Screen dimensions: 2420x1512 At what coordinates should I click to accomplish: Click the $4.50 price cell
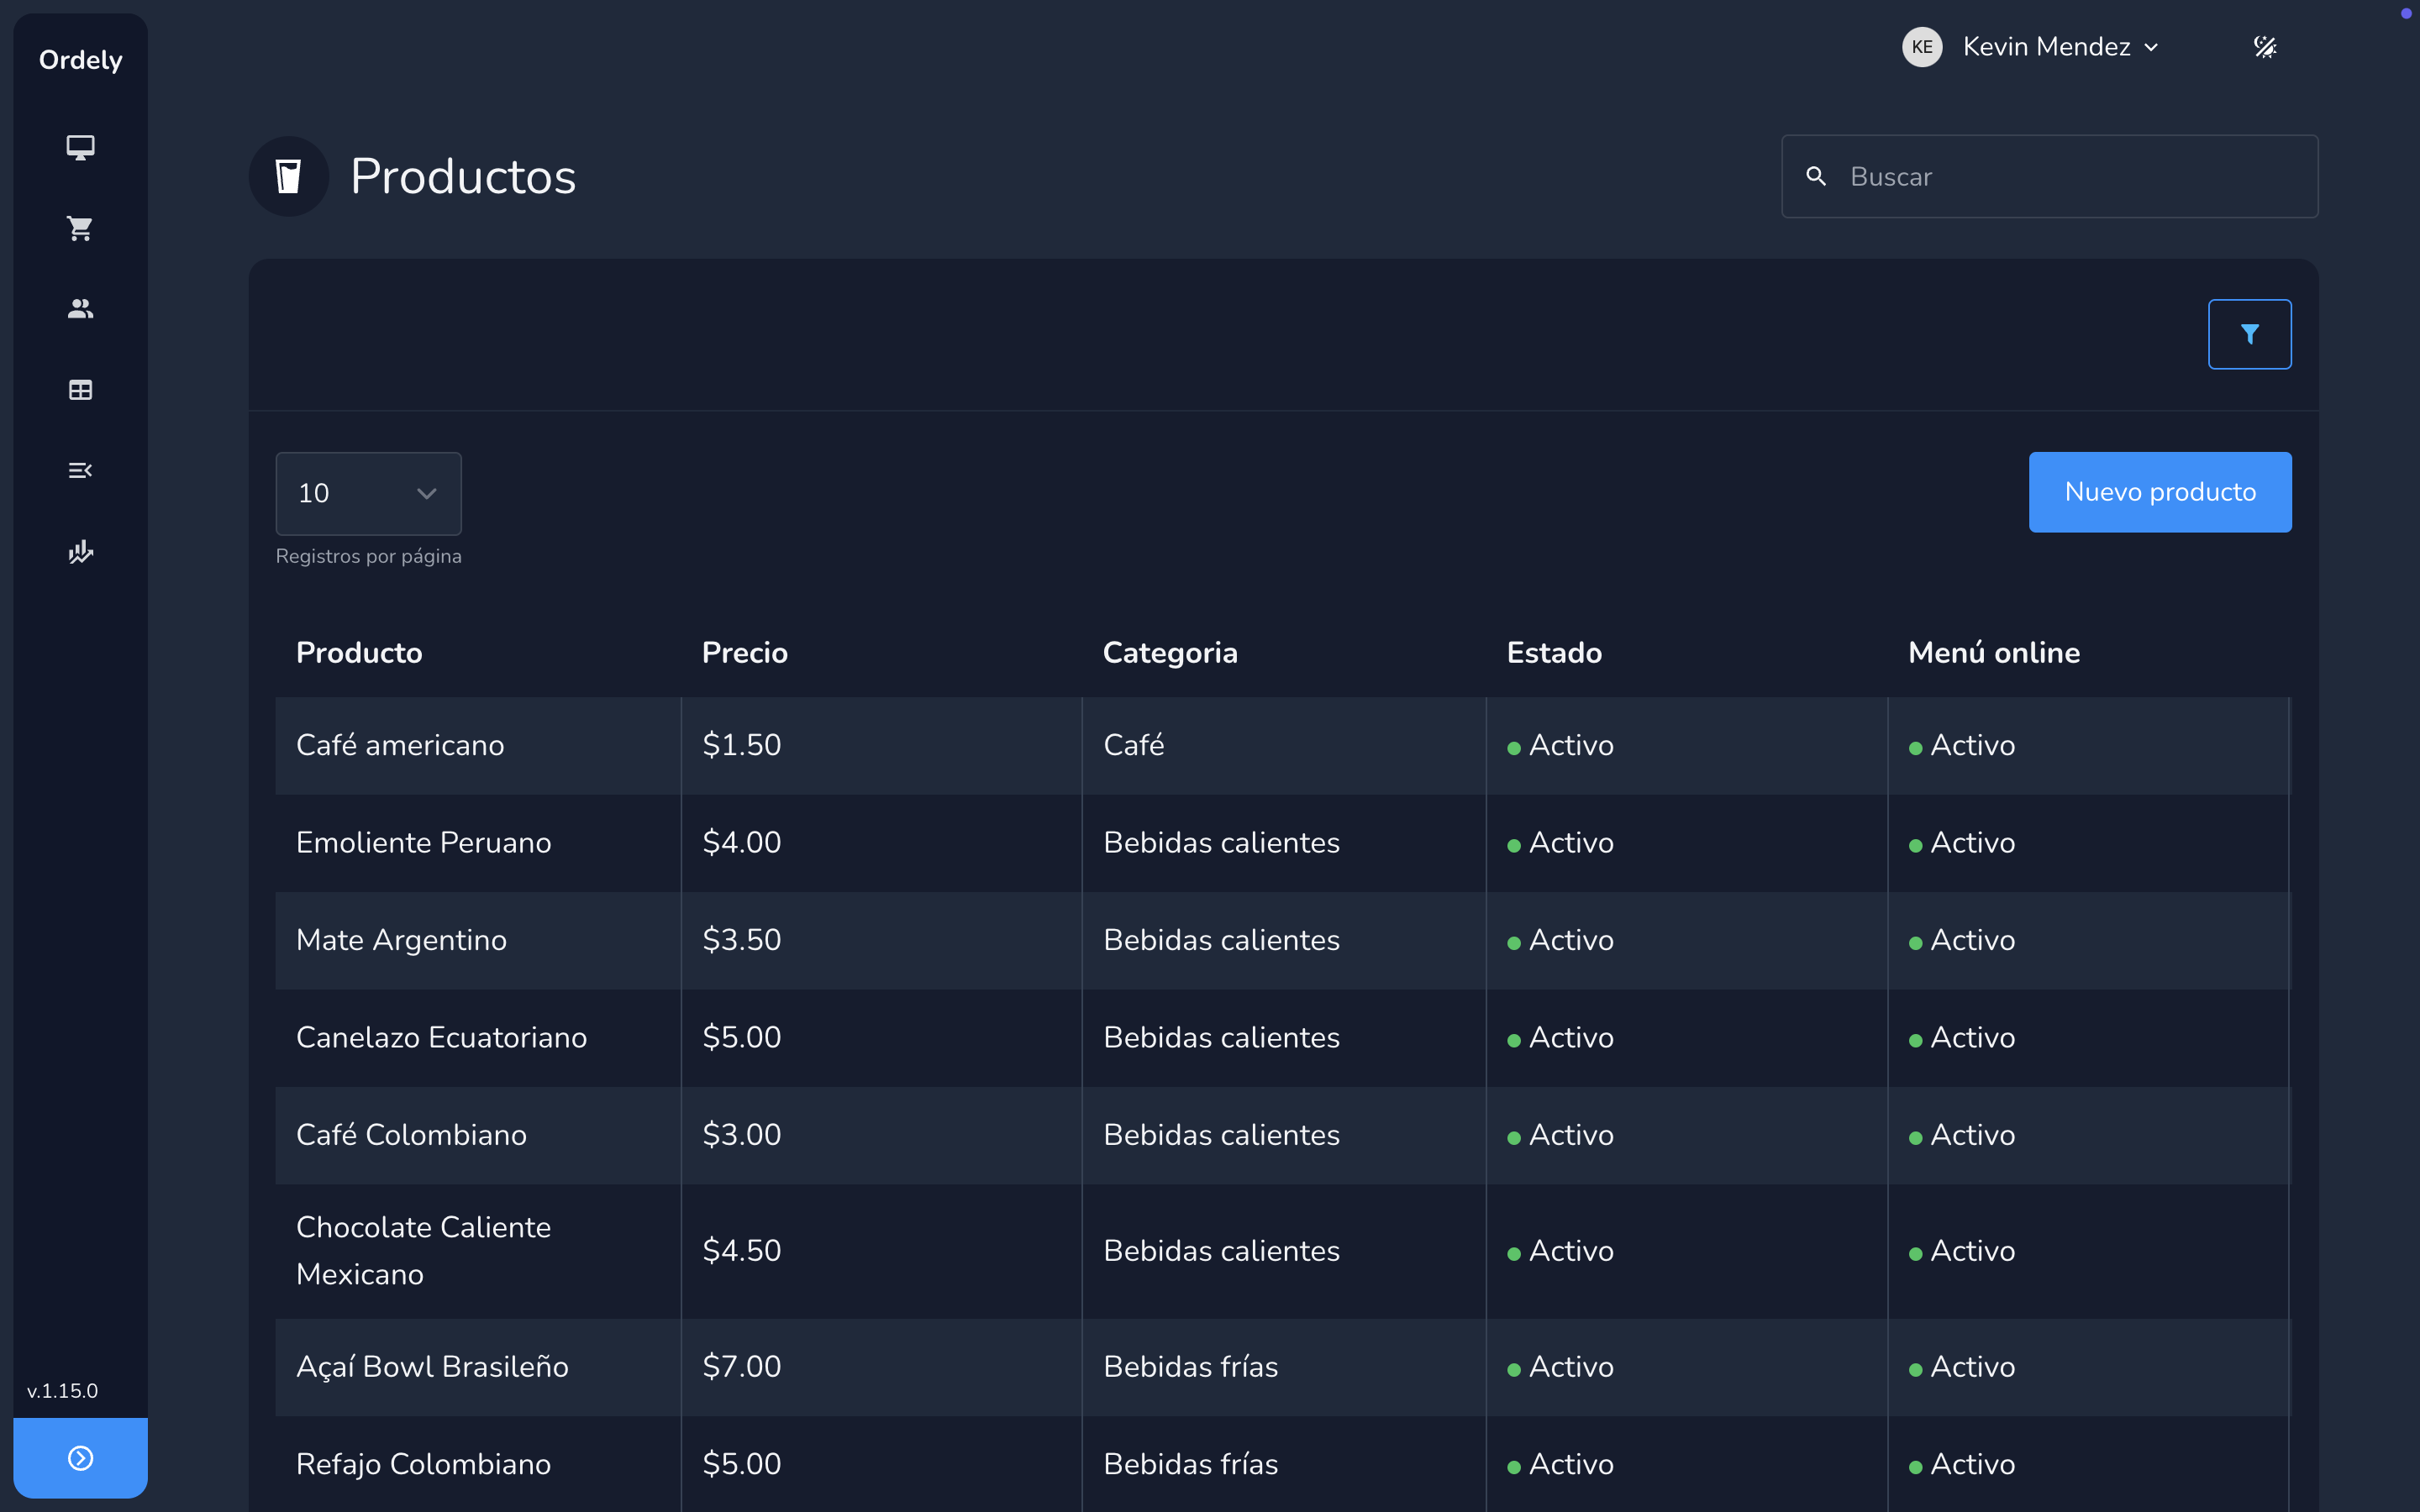pos(741,1250)
